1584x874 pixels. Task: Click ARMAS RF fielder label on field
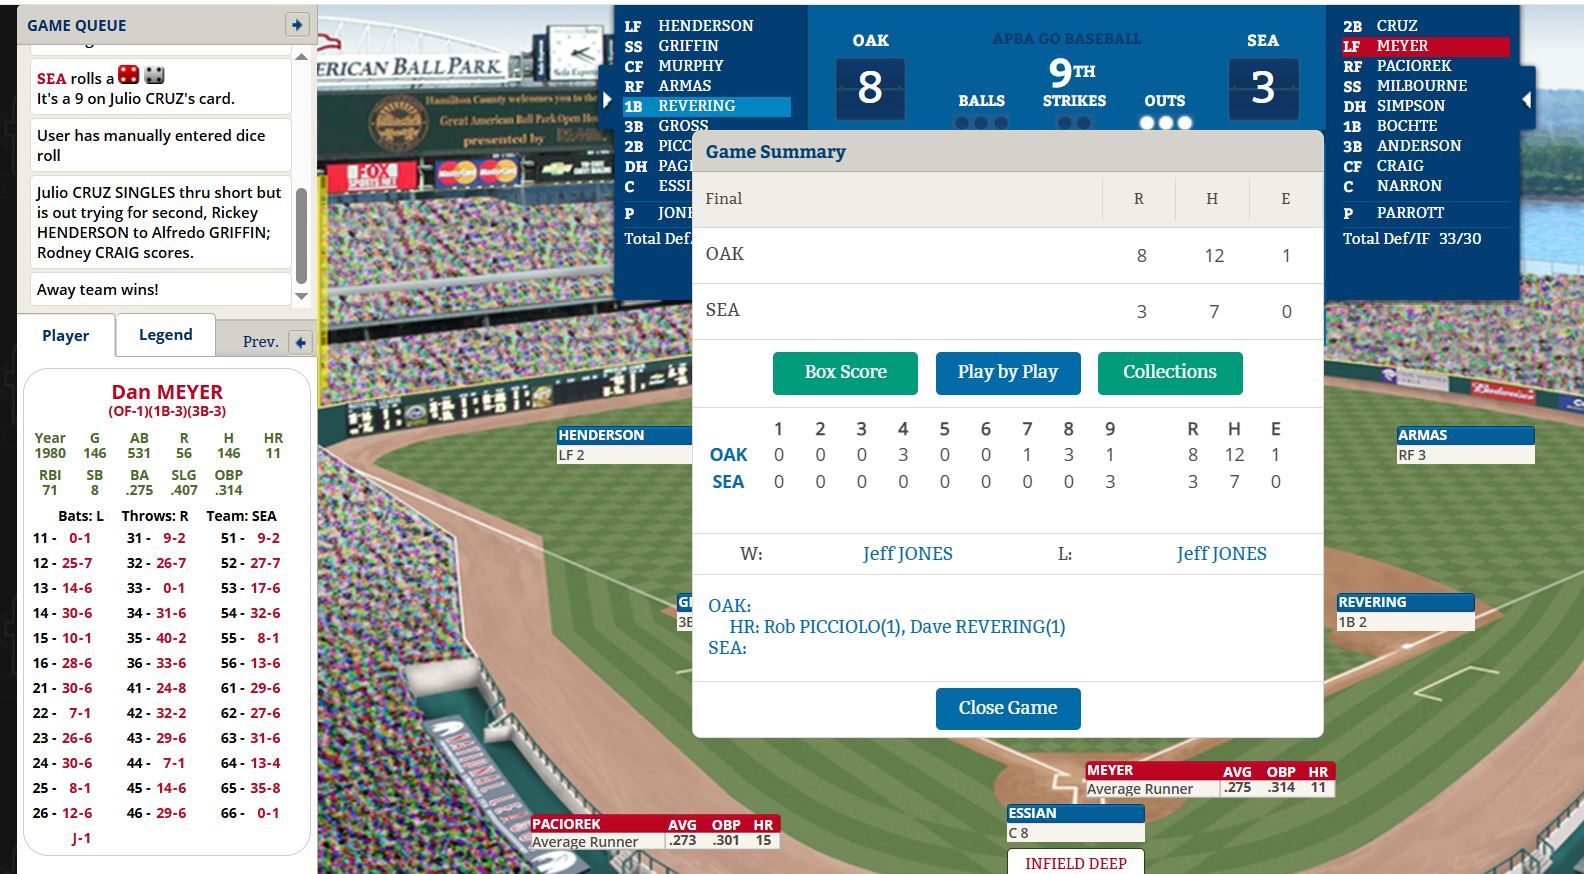tap(1465, 444)
